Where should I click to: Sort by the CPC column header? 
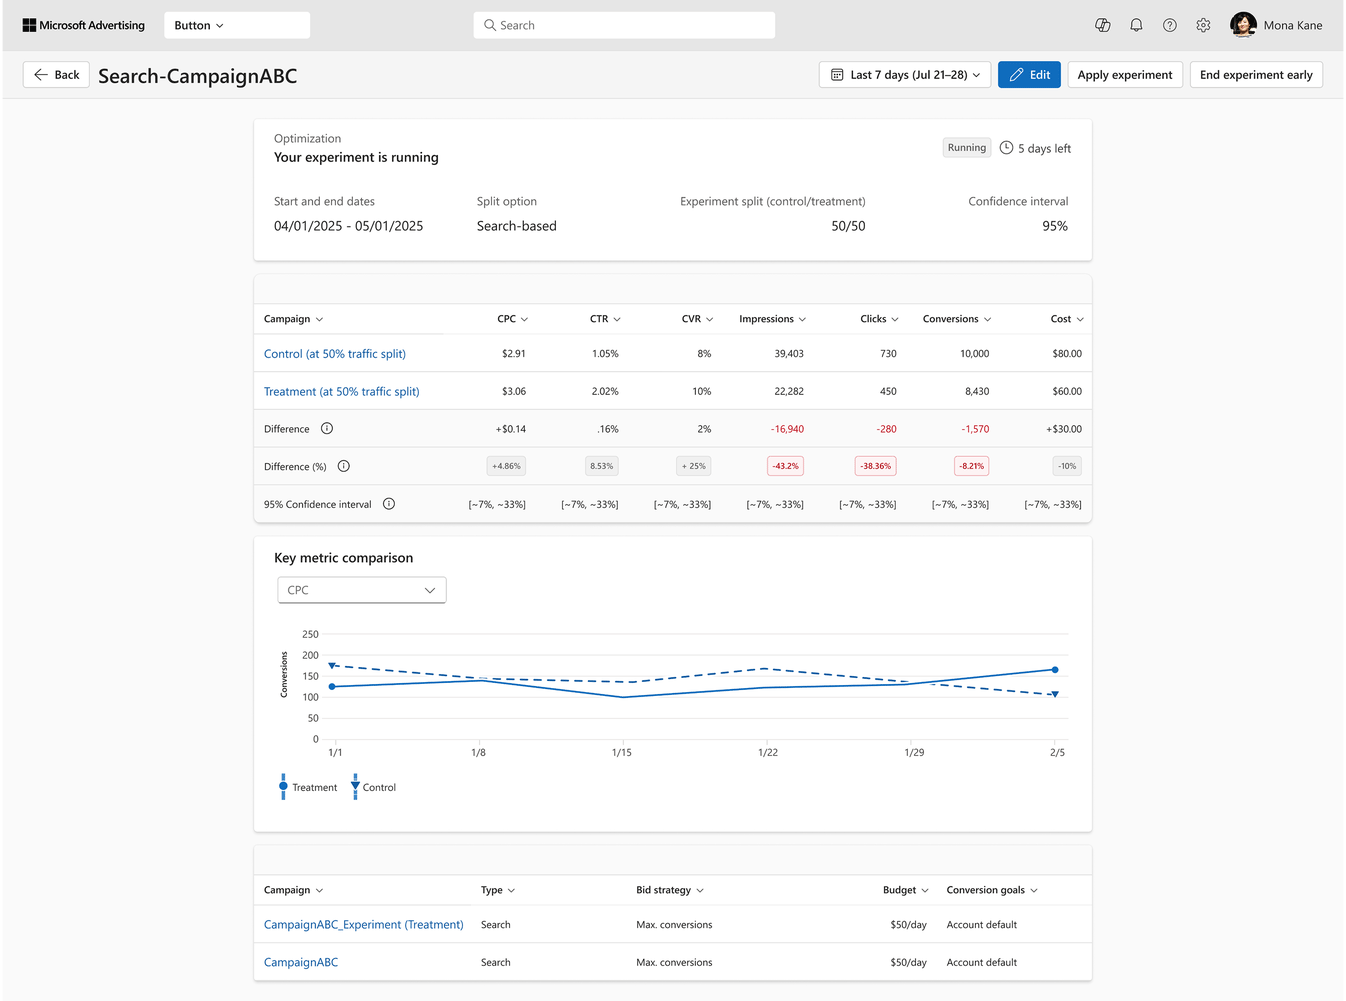(x=512, y=319)
